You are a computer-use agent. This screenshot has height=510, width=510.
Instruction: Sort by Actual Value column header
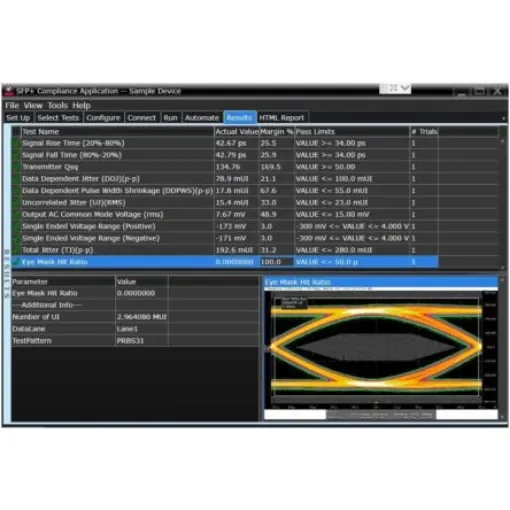(237, 132)
